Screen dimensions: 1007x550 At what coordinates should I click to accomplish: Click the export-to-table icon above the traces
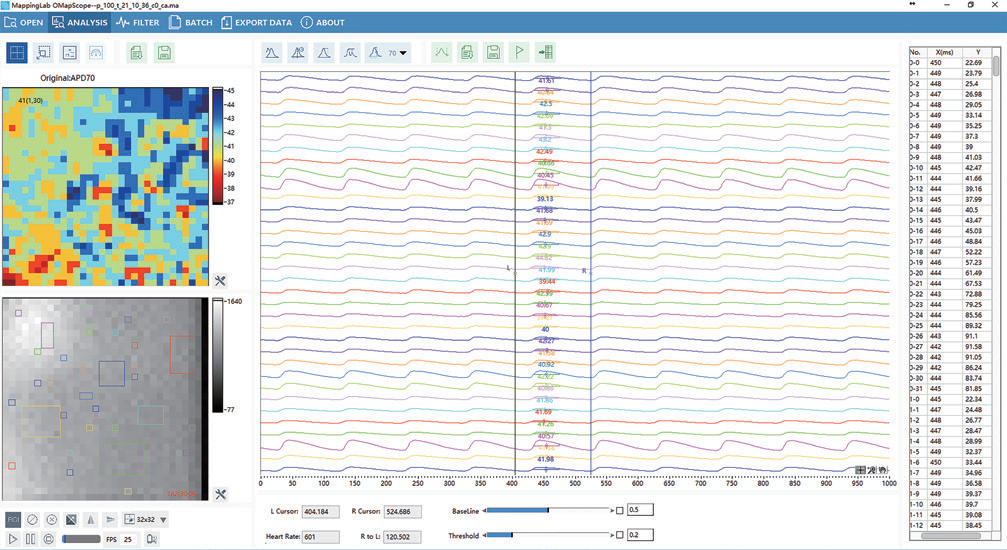[545, 52]
